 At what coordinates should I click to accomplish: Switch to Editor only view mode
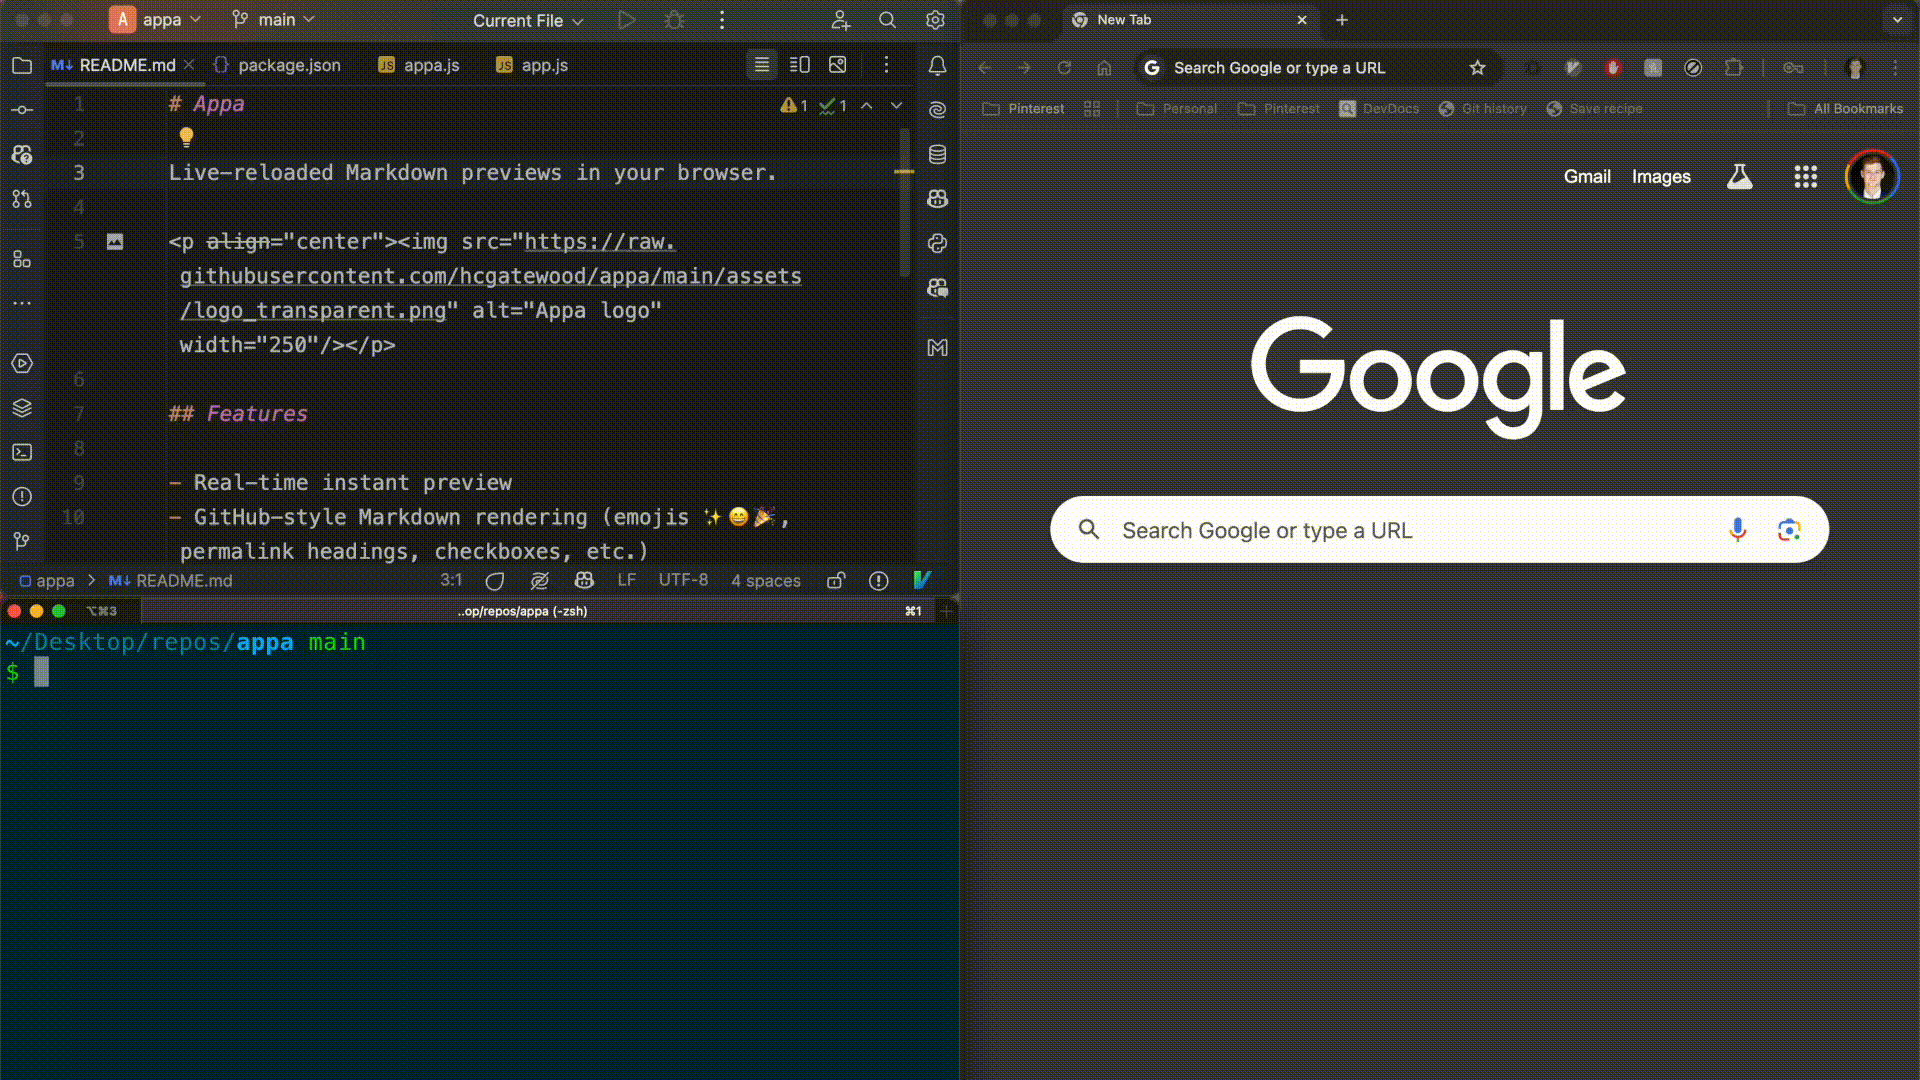762,65
